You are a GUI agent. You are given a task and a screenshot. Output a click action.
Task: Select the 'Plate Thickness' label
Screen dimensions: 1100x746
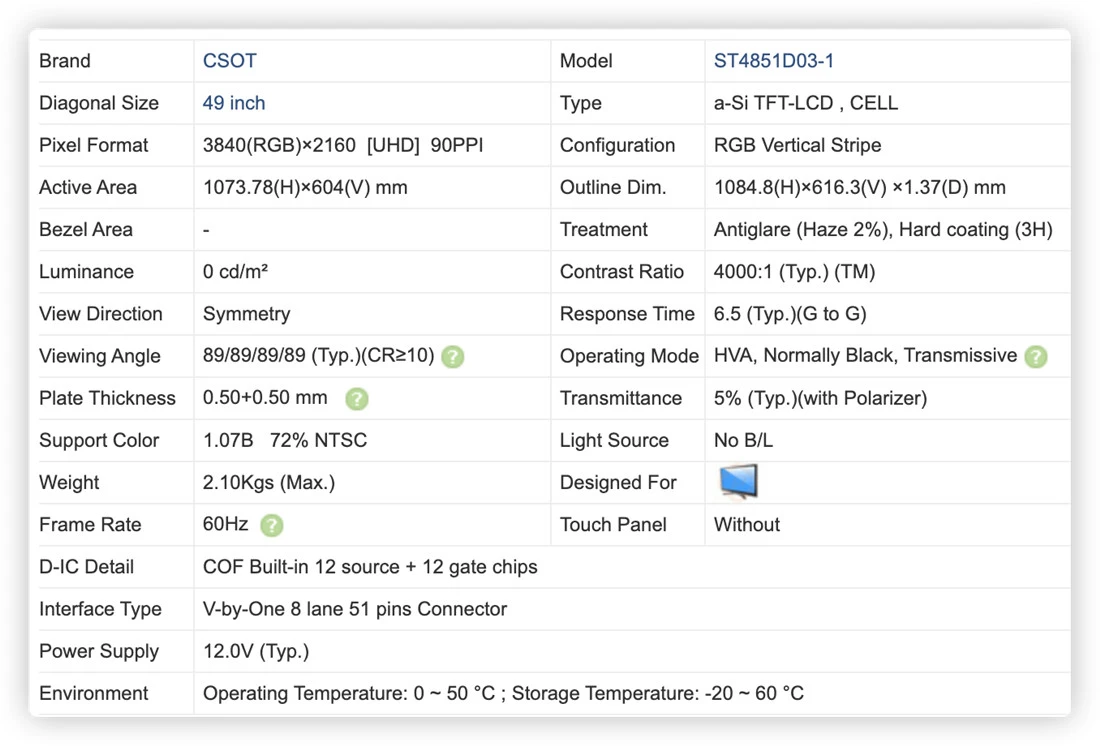[x=107, y=398]
